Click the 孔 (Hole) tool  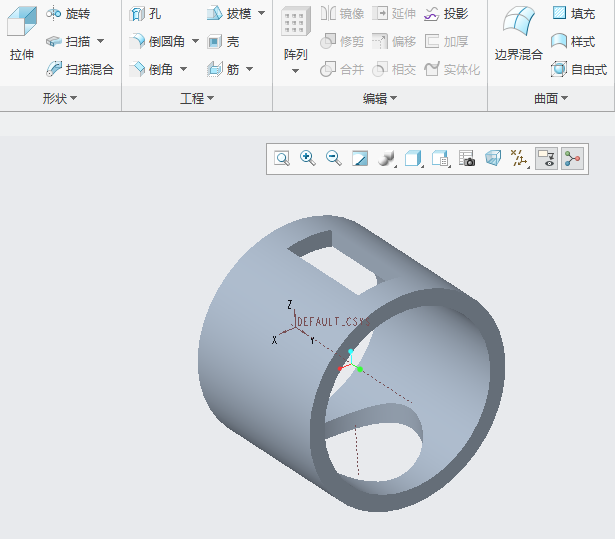click(146, 14)
